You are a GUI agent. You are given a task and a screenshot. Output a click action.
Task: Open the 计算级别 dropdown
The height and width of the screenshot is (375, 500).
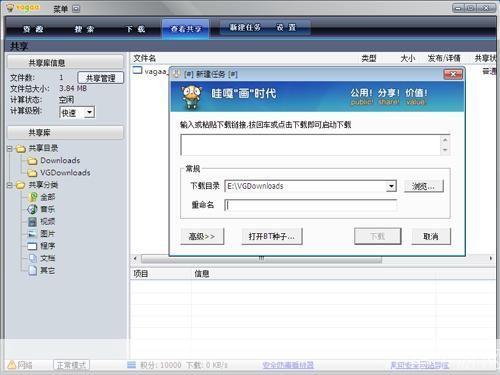pyautogui.click(x=89, y=112)
